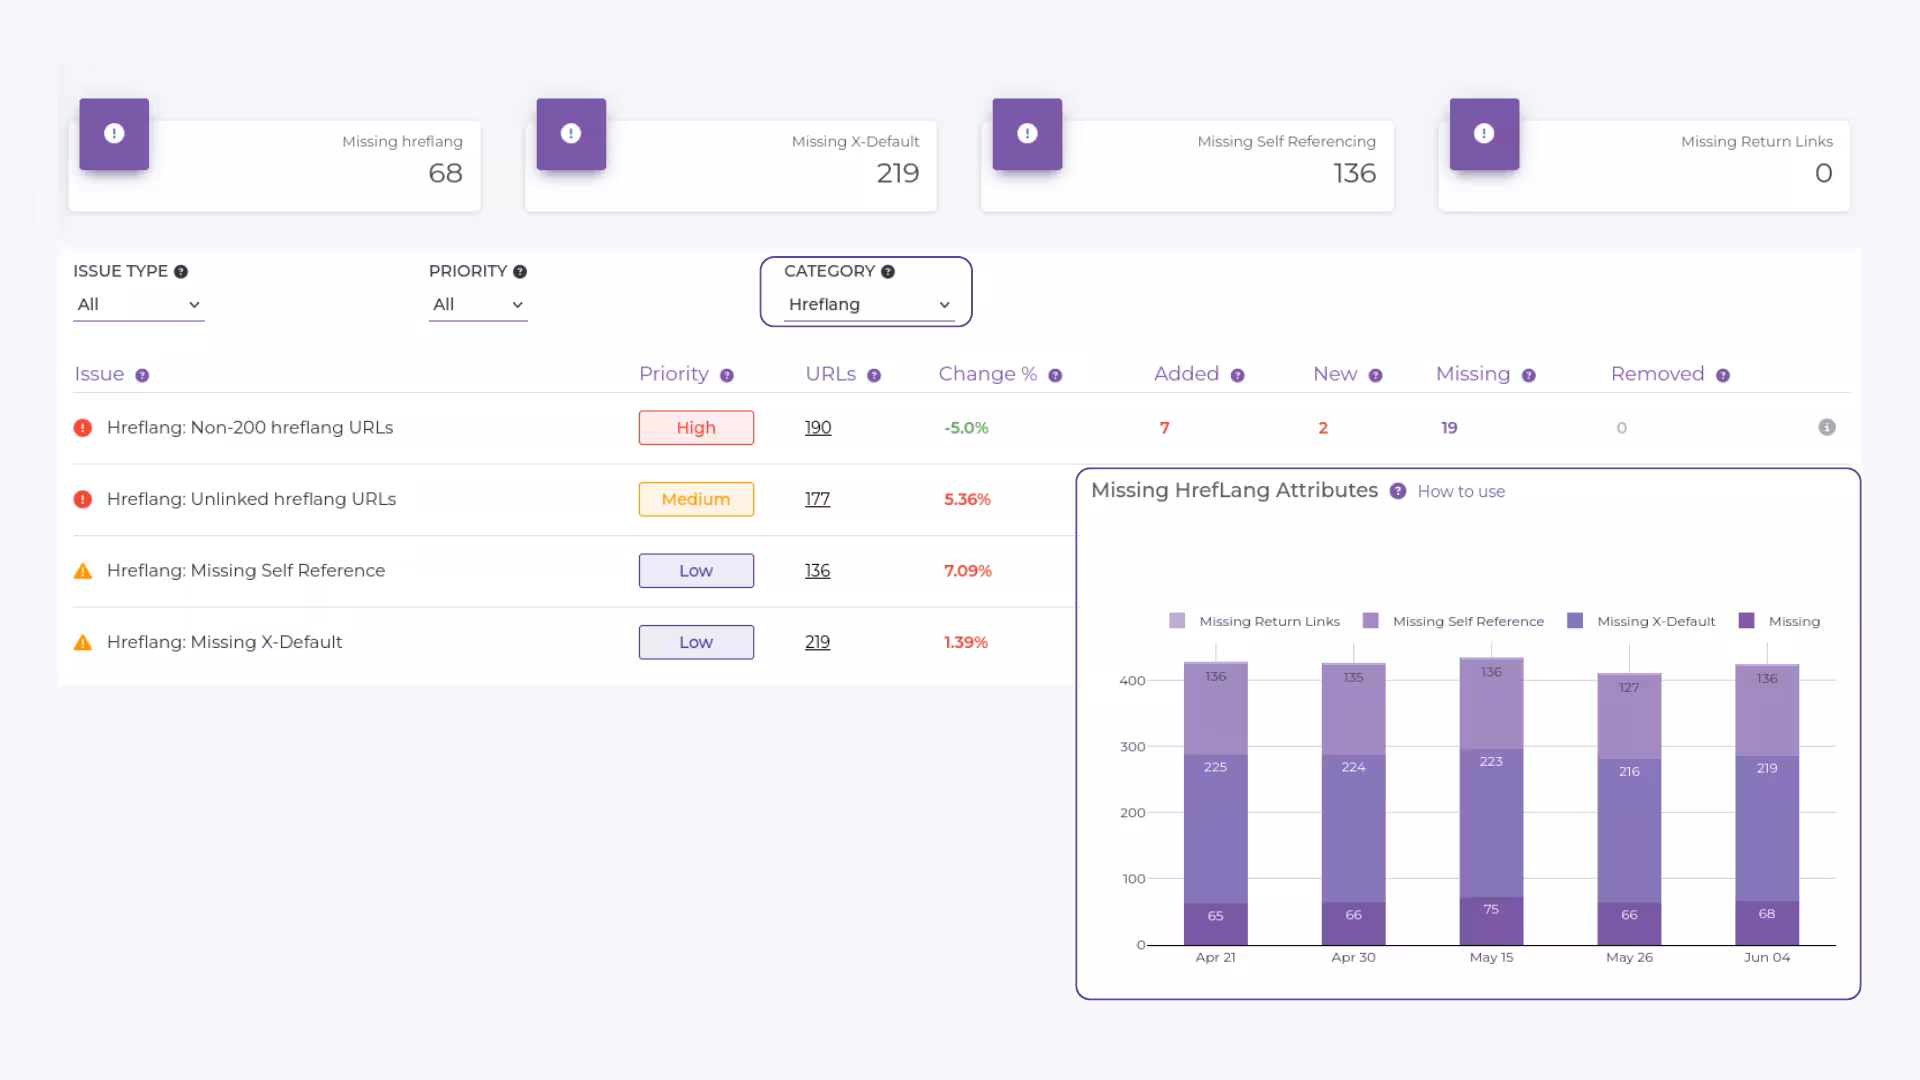Screen dimensions: 1920x1080
Task: Open the Category dropdown showing Hreflang
Action: click(866, 304)
